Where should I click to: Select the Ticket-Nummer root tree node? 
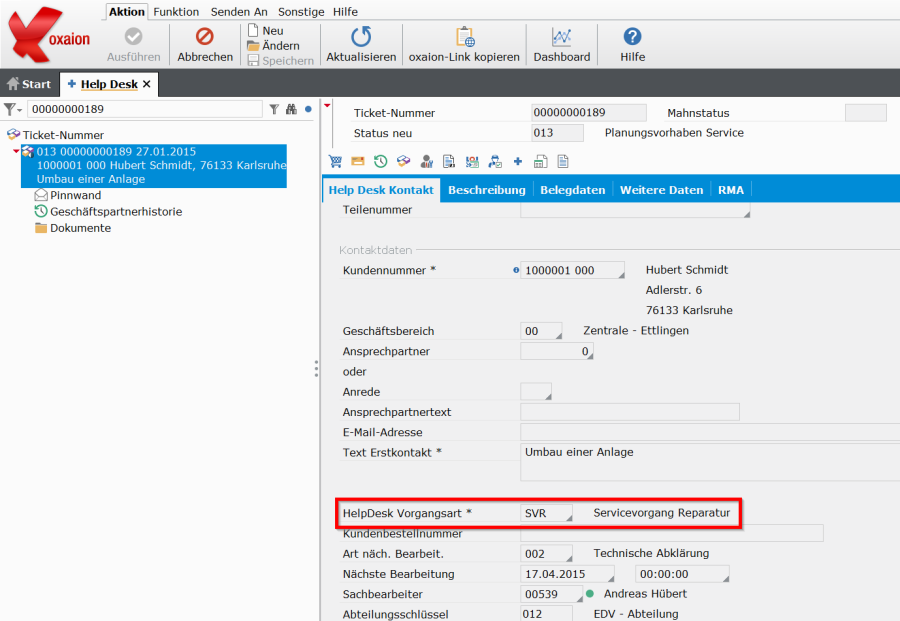(x=56, y=135)
